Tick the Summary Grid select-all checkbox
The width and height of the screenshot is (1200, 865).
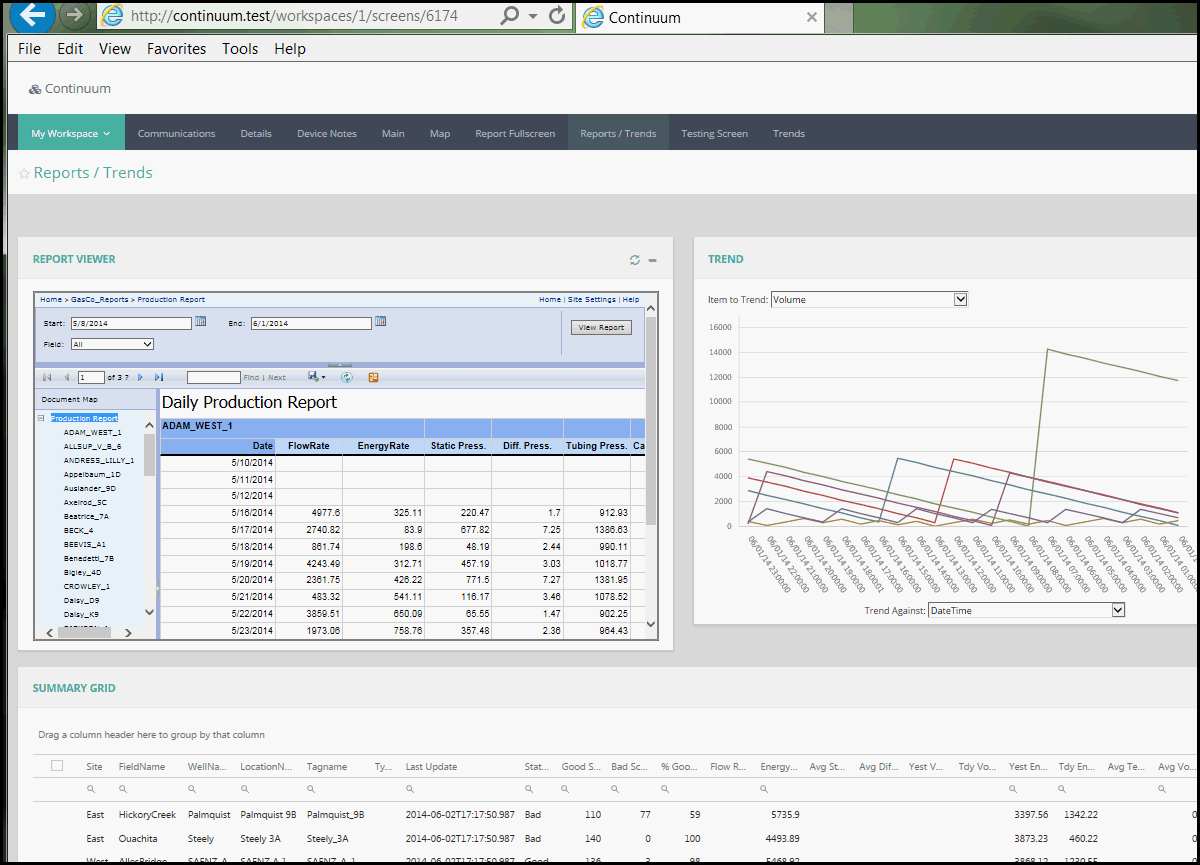[57, 766]
